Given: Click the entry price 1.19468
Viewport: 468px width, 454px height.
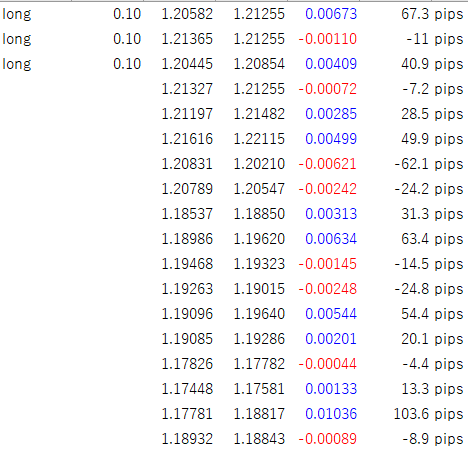Looking at the screenshot, I should pos(187,264).
